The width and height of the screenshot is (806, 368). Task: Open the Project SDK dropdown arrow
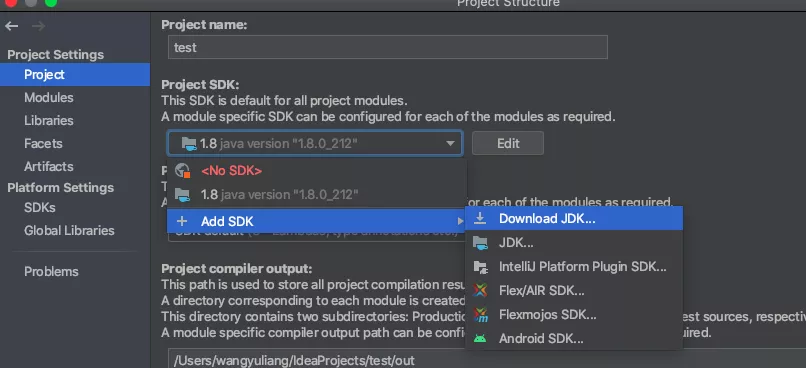pyautogui.click(x=450, y=143)
